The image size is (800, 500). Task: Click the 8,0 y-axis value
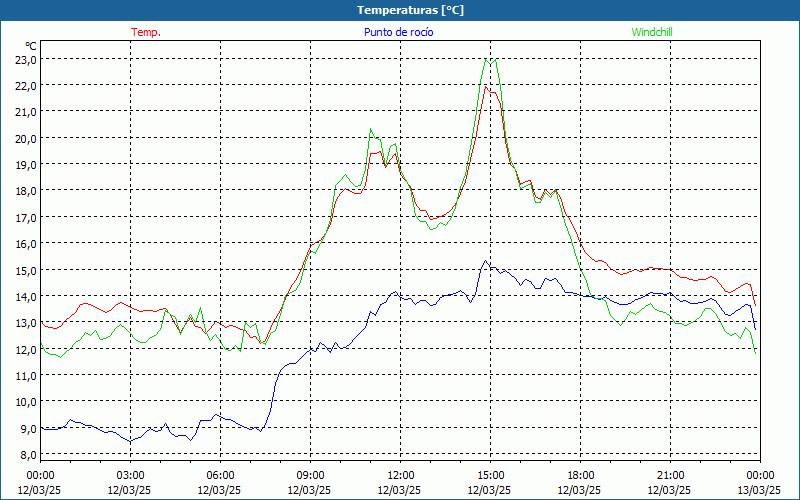28,455
